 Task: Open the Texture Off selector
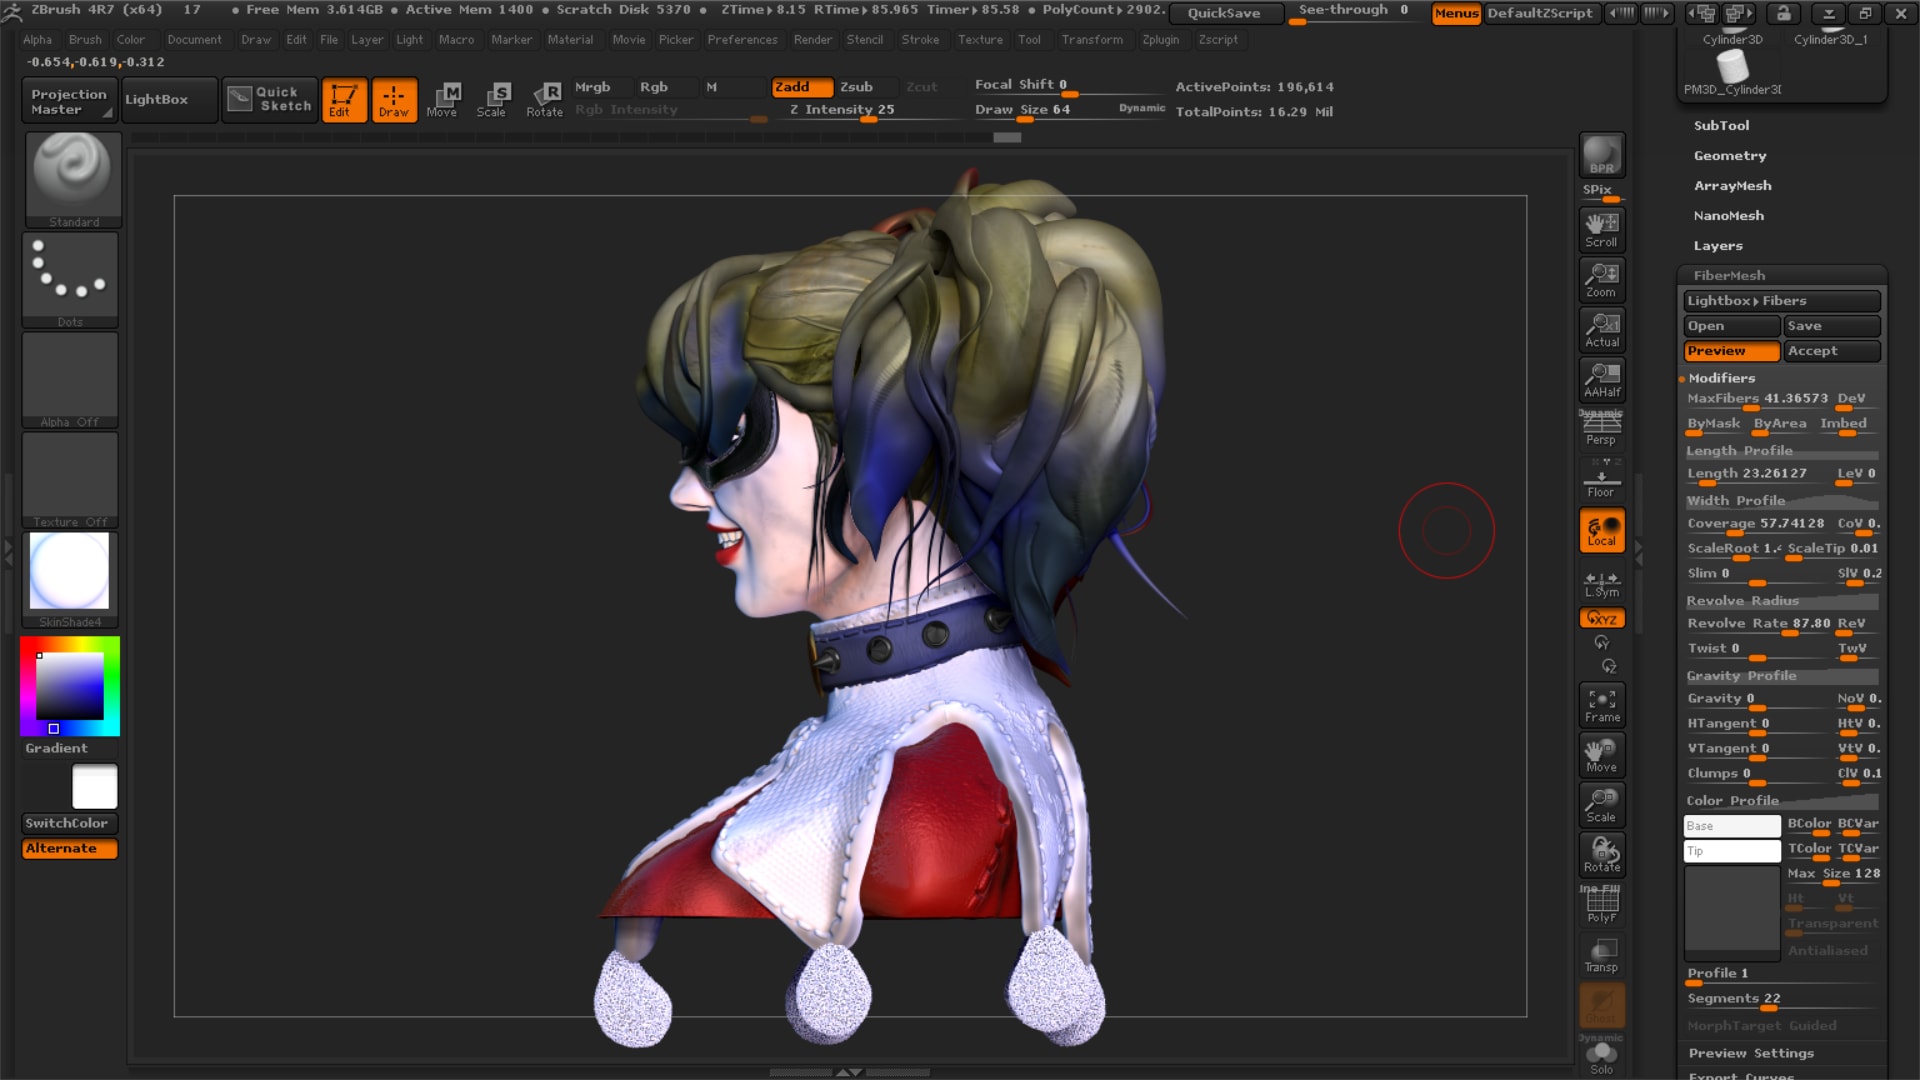70,480
